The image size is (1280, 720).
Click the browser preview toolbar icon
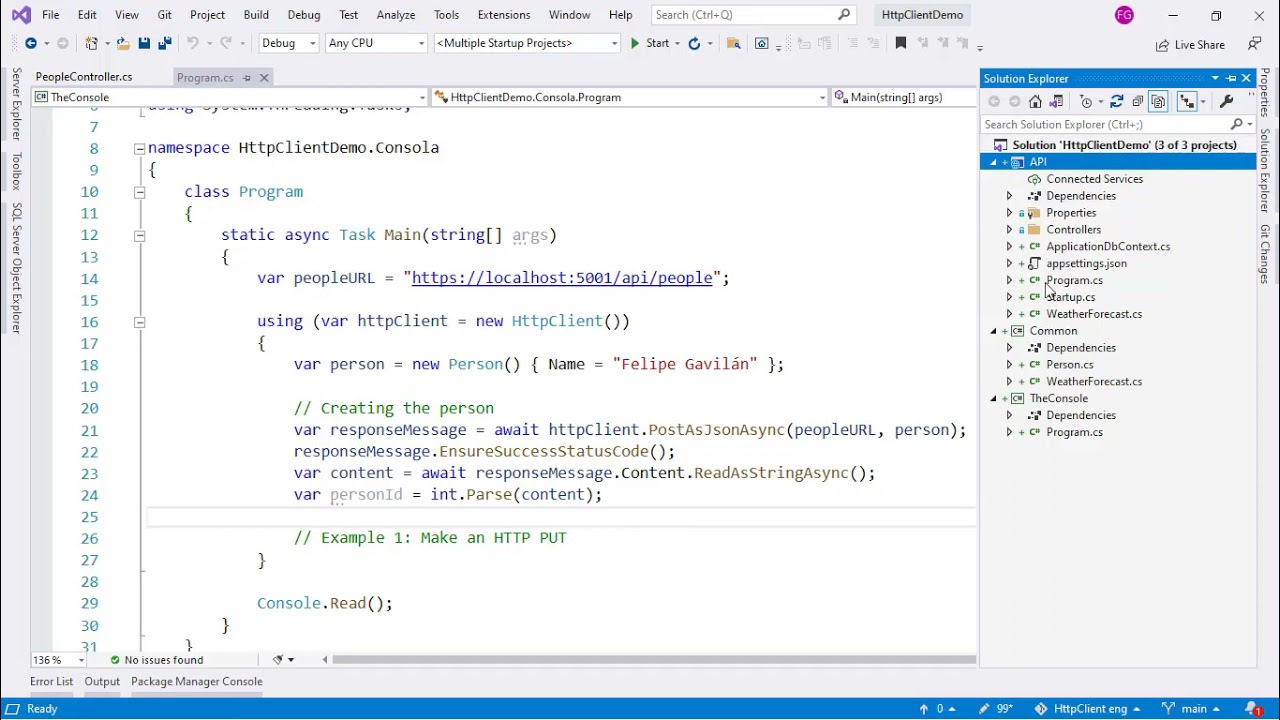click(762, 43)
